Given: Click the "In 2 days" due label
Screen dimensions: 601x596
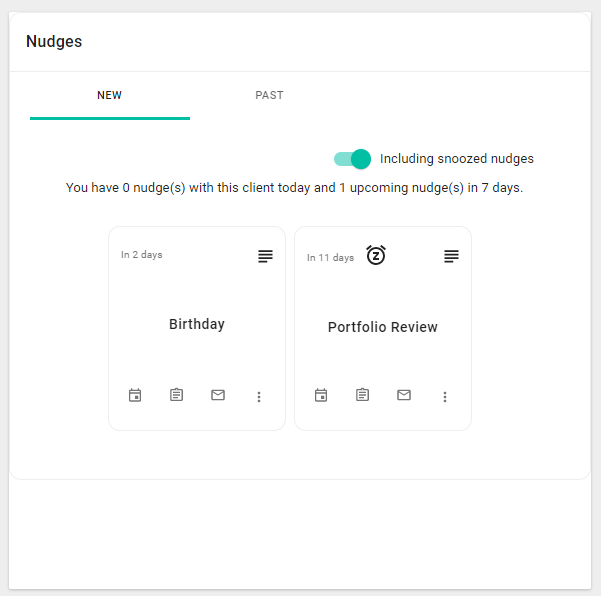Looking at the screenshot, I should click(142, 255).
